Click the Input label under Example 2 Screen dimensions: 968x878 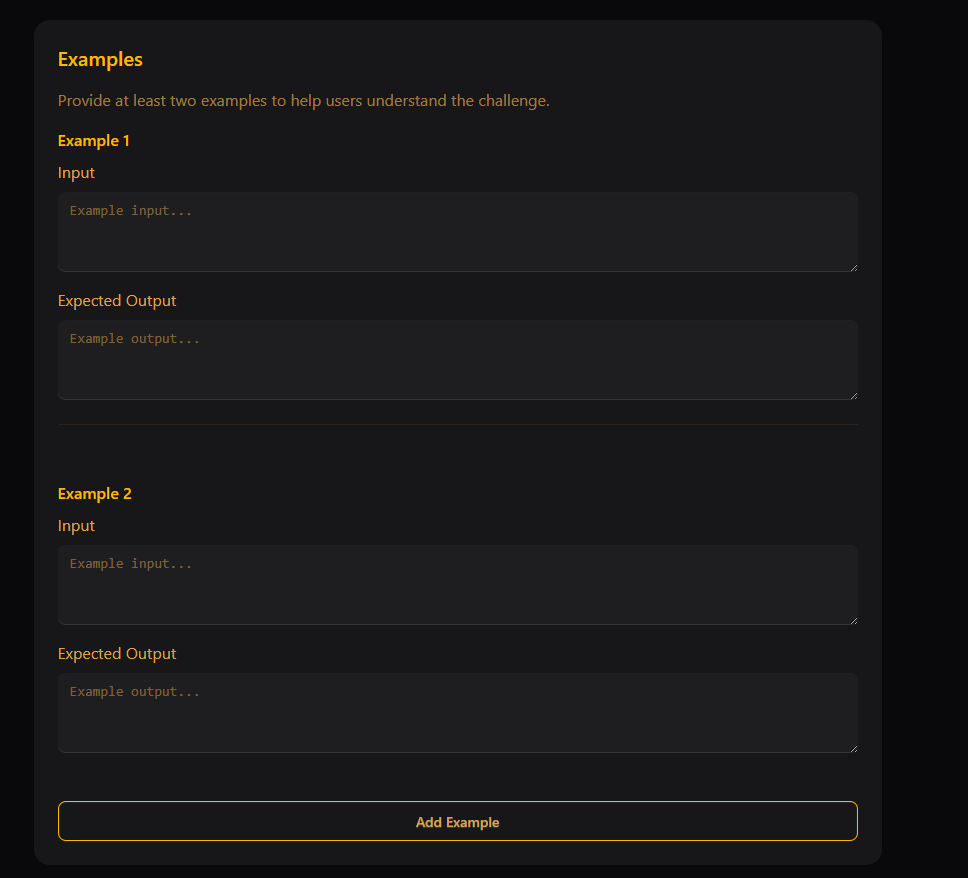tap(76, 526)
